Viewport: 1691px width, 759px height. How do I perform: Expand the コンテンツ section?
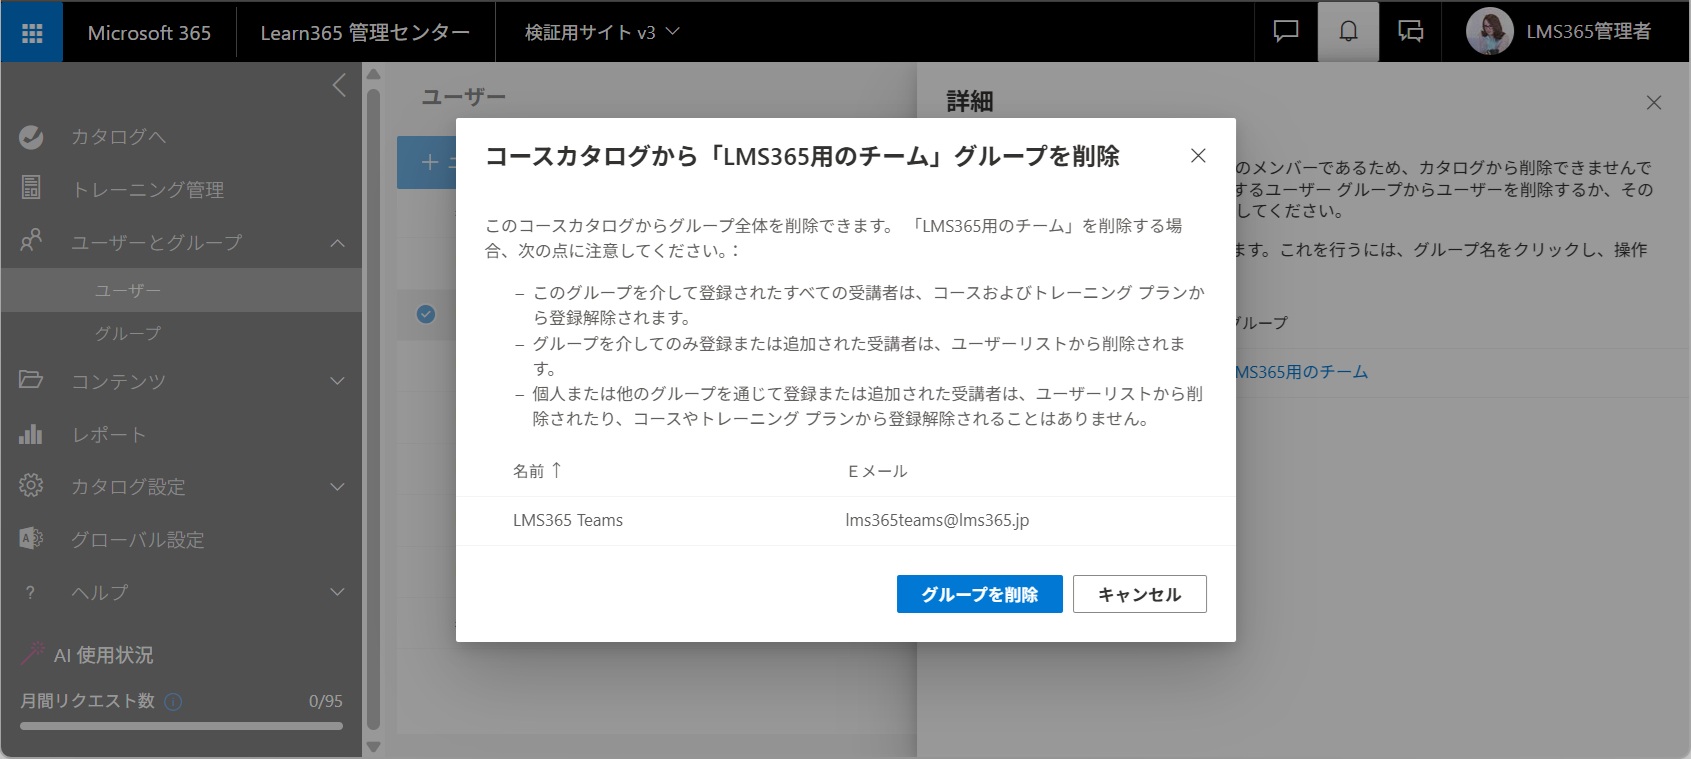pos(338,381)
